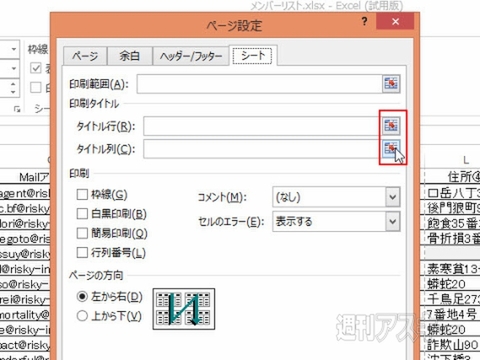The image size is (480, 360).
Task: Select cell starting with c.bf@risky
Action: (25, 208)
